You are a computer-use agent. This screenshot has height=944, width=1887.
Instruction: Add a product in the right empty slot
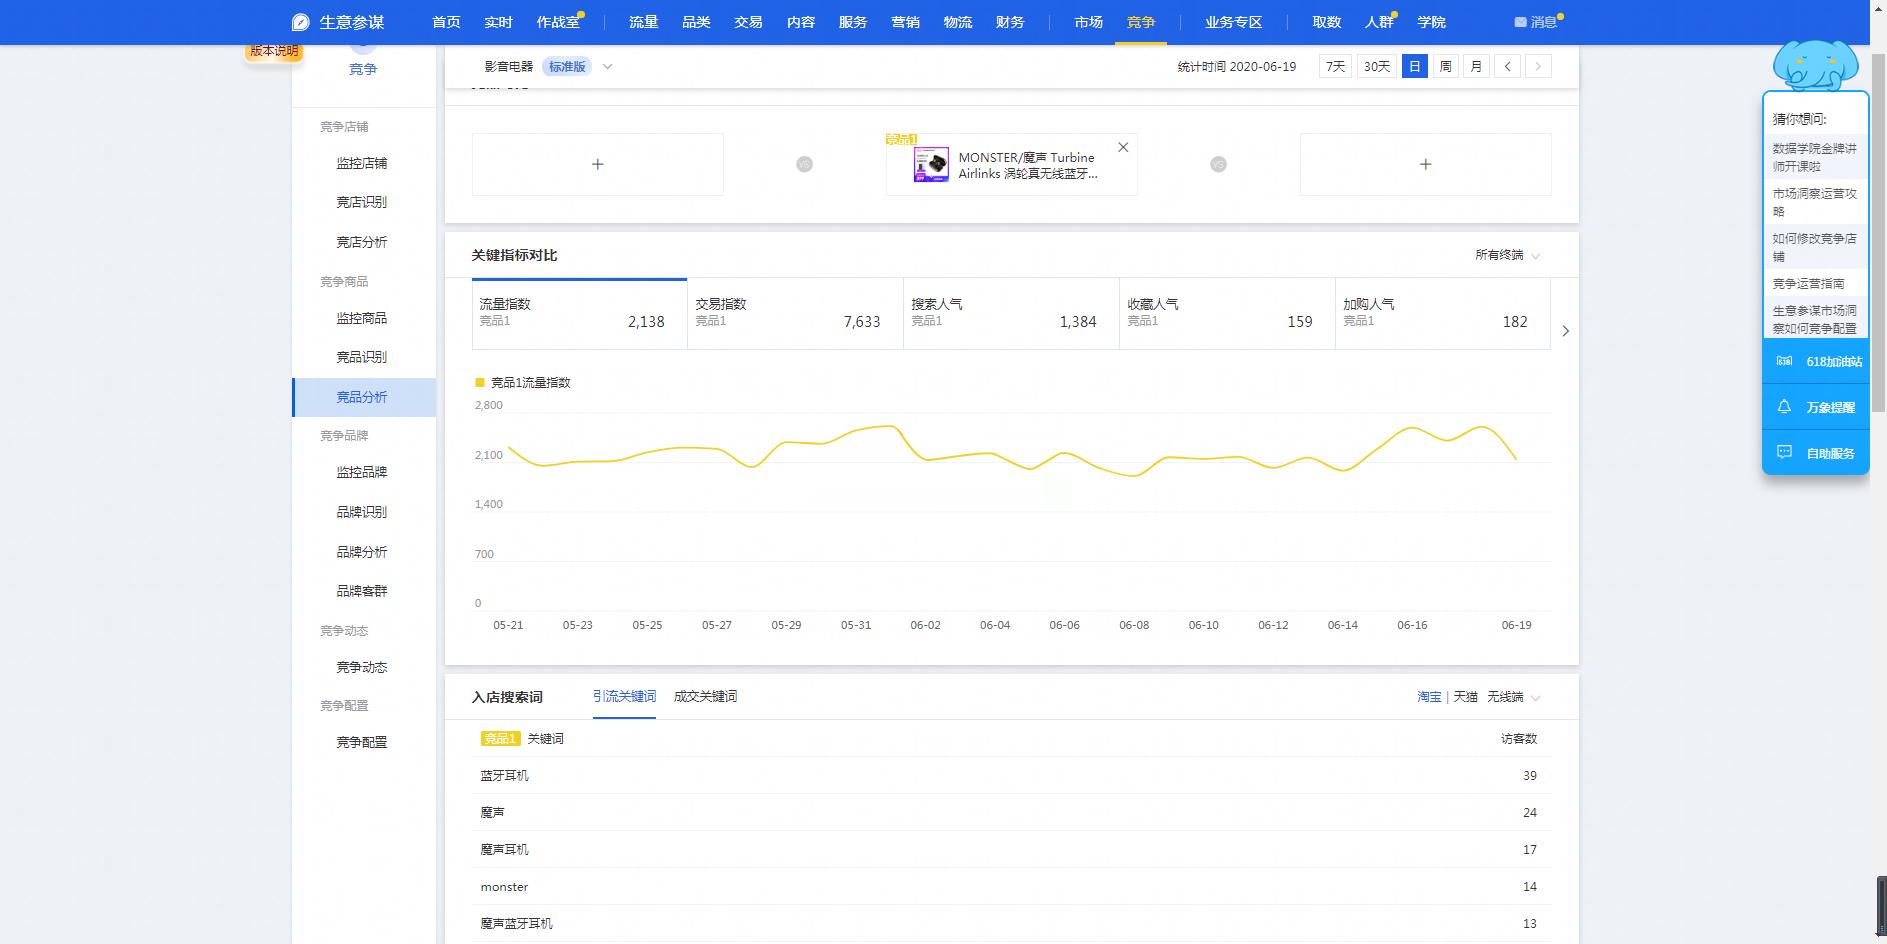coord(1425,164)
